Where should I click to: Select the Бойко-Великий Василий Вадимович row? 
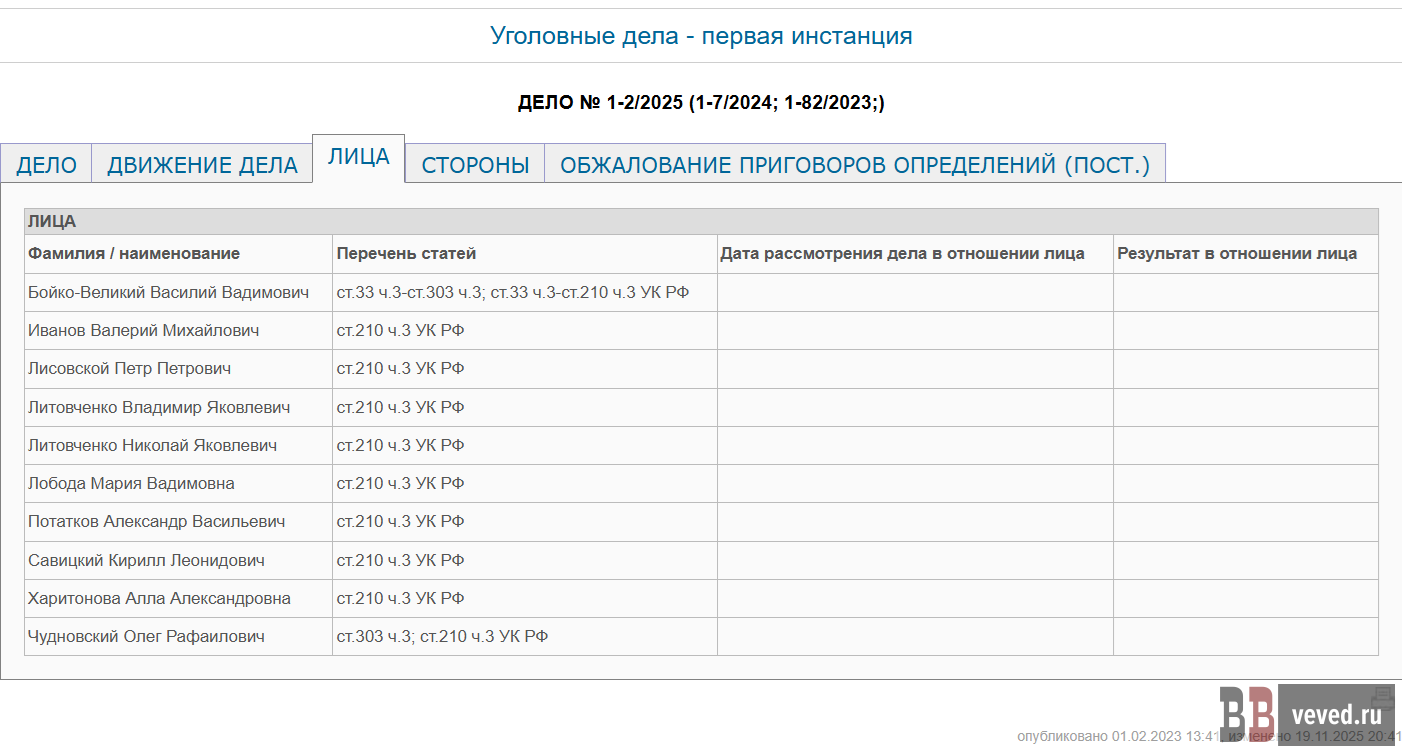click(x=168, y=292)
